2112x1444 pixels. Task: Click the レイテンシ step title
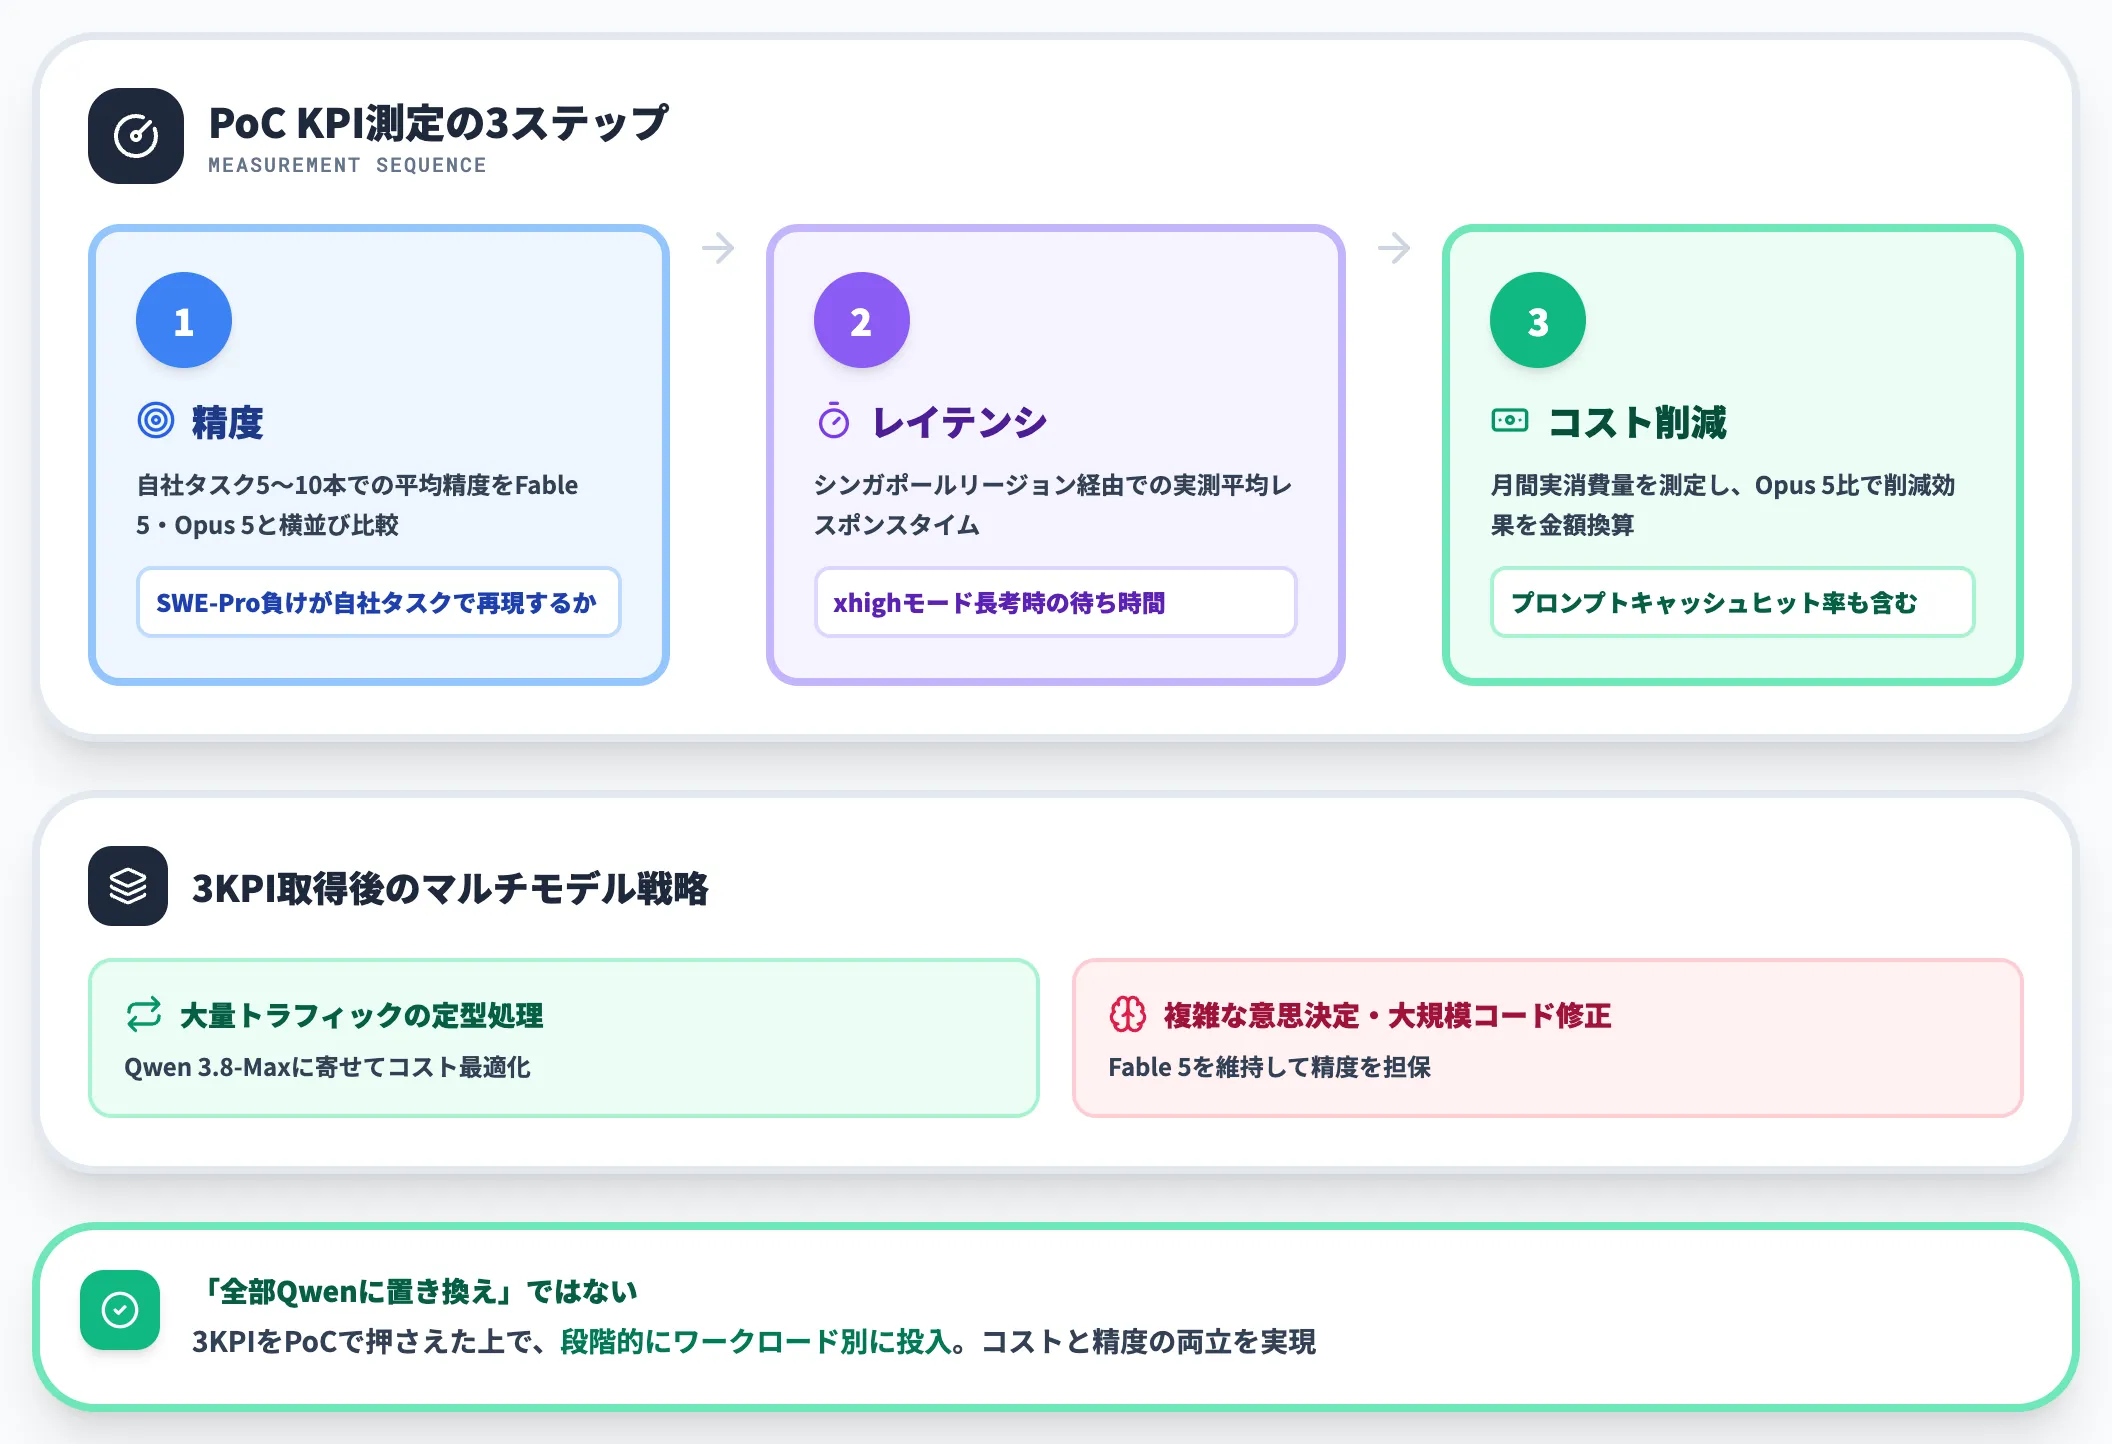pyautogui.click(x=959, y=422)
